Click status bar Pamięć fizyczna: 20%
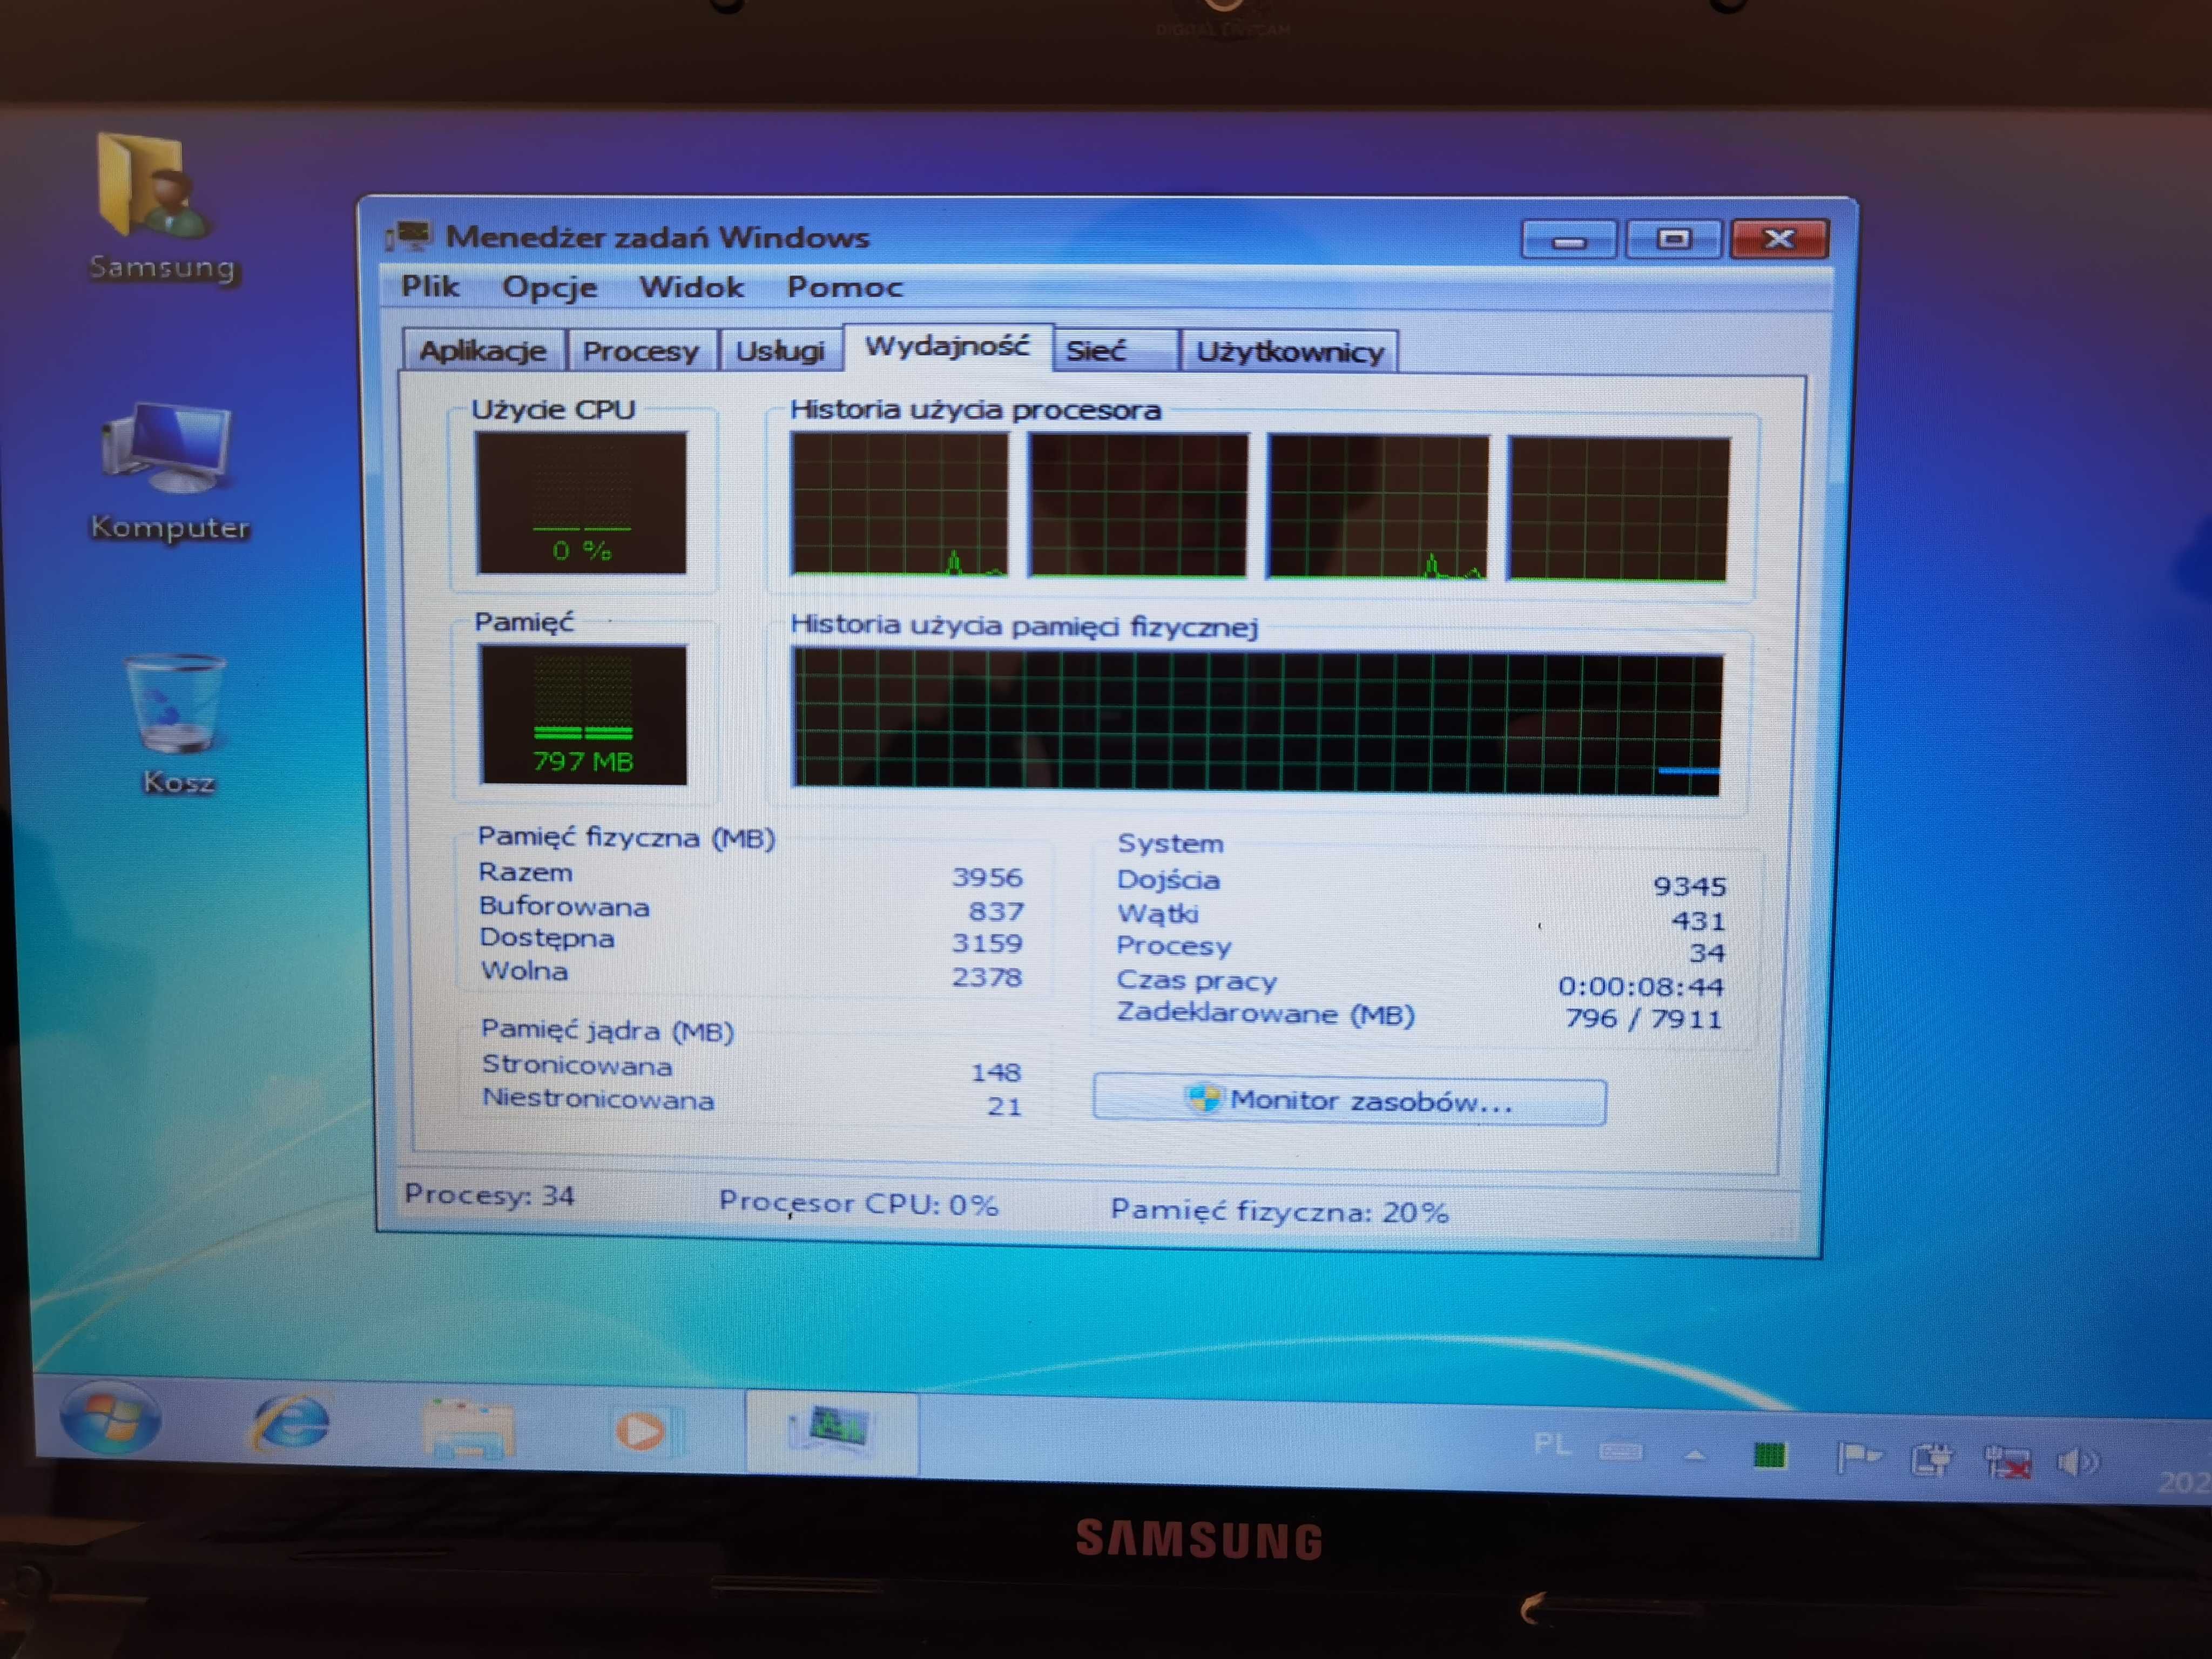The image size is (2212, 1659). point(1279,1211)
